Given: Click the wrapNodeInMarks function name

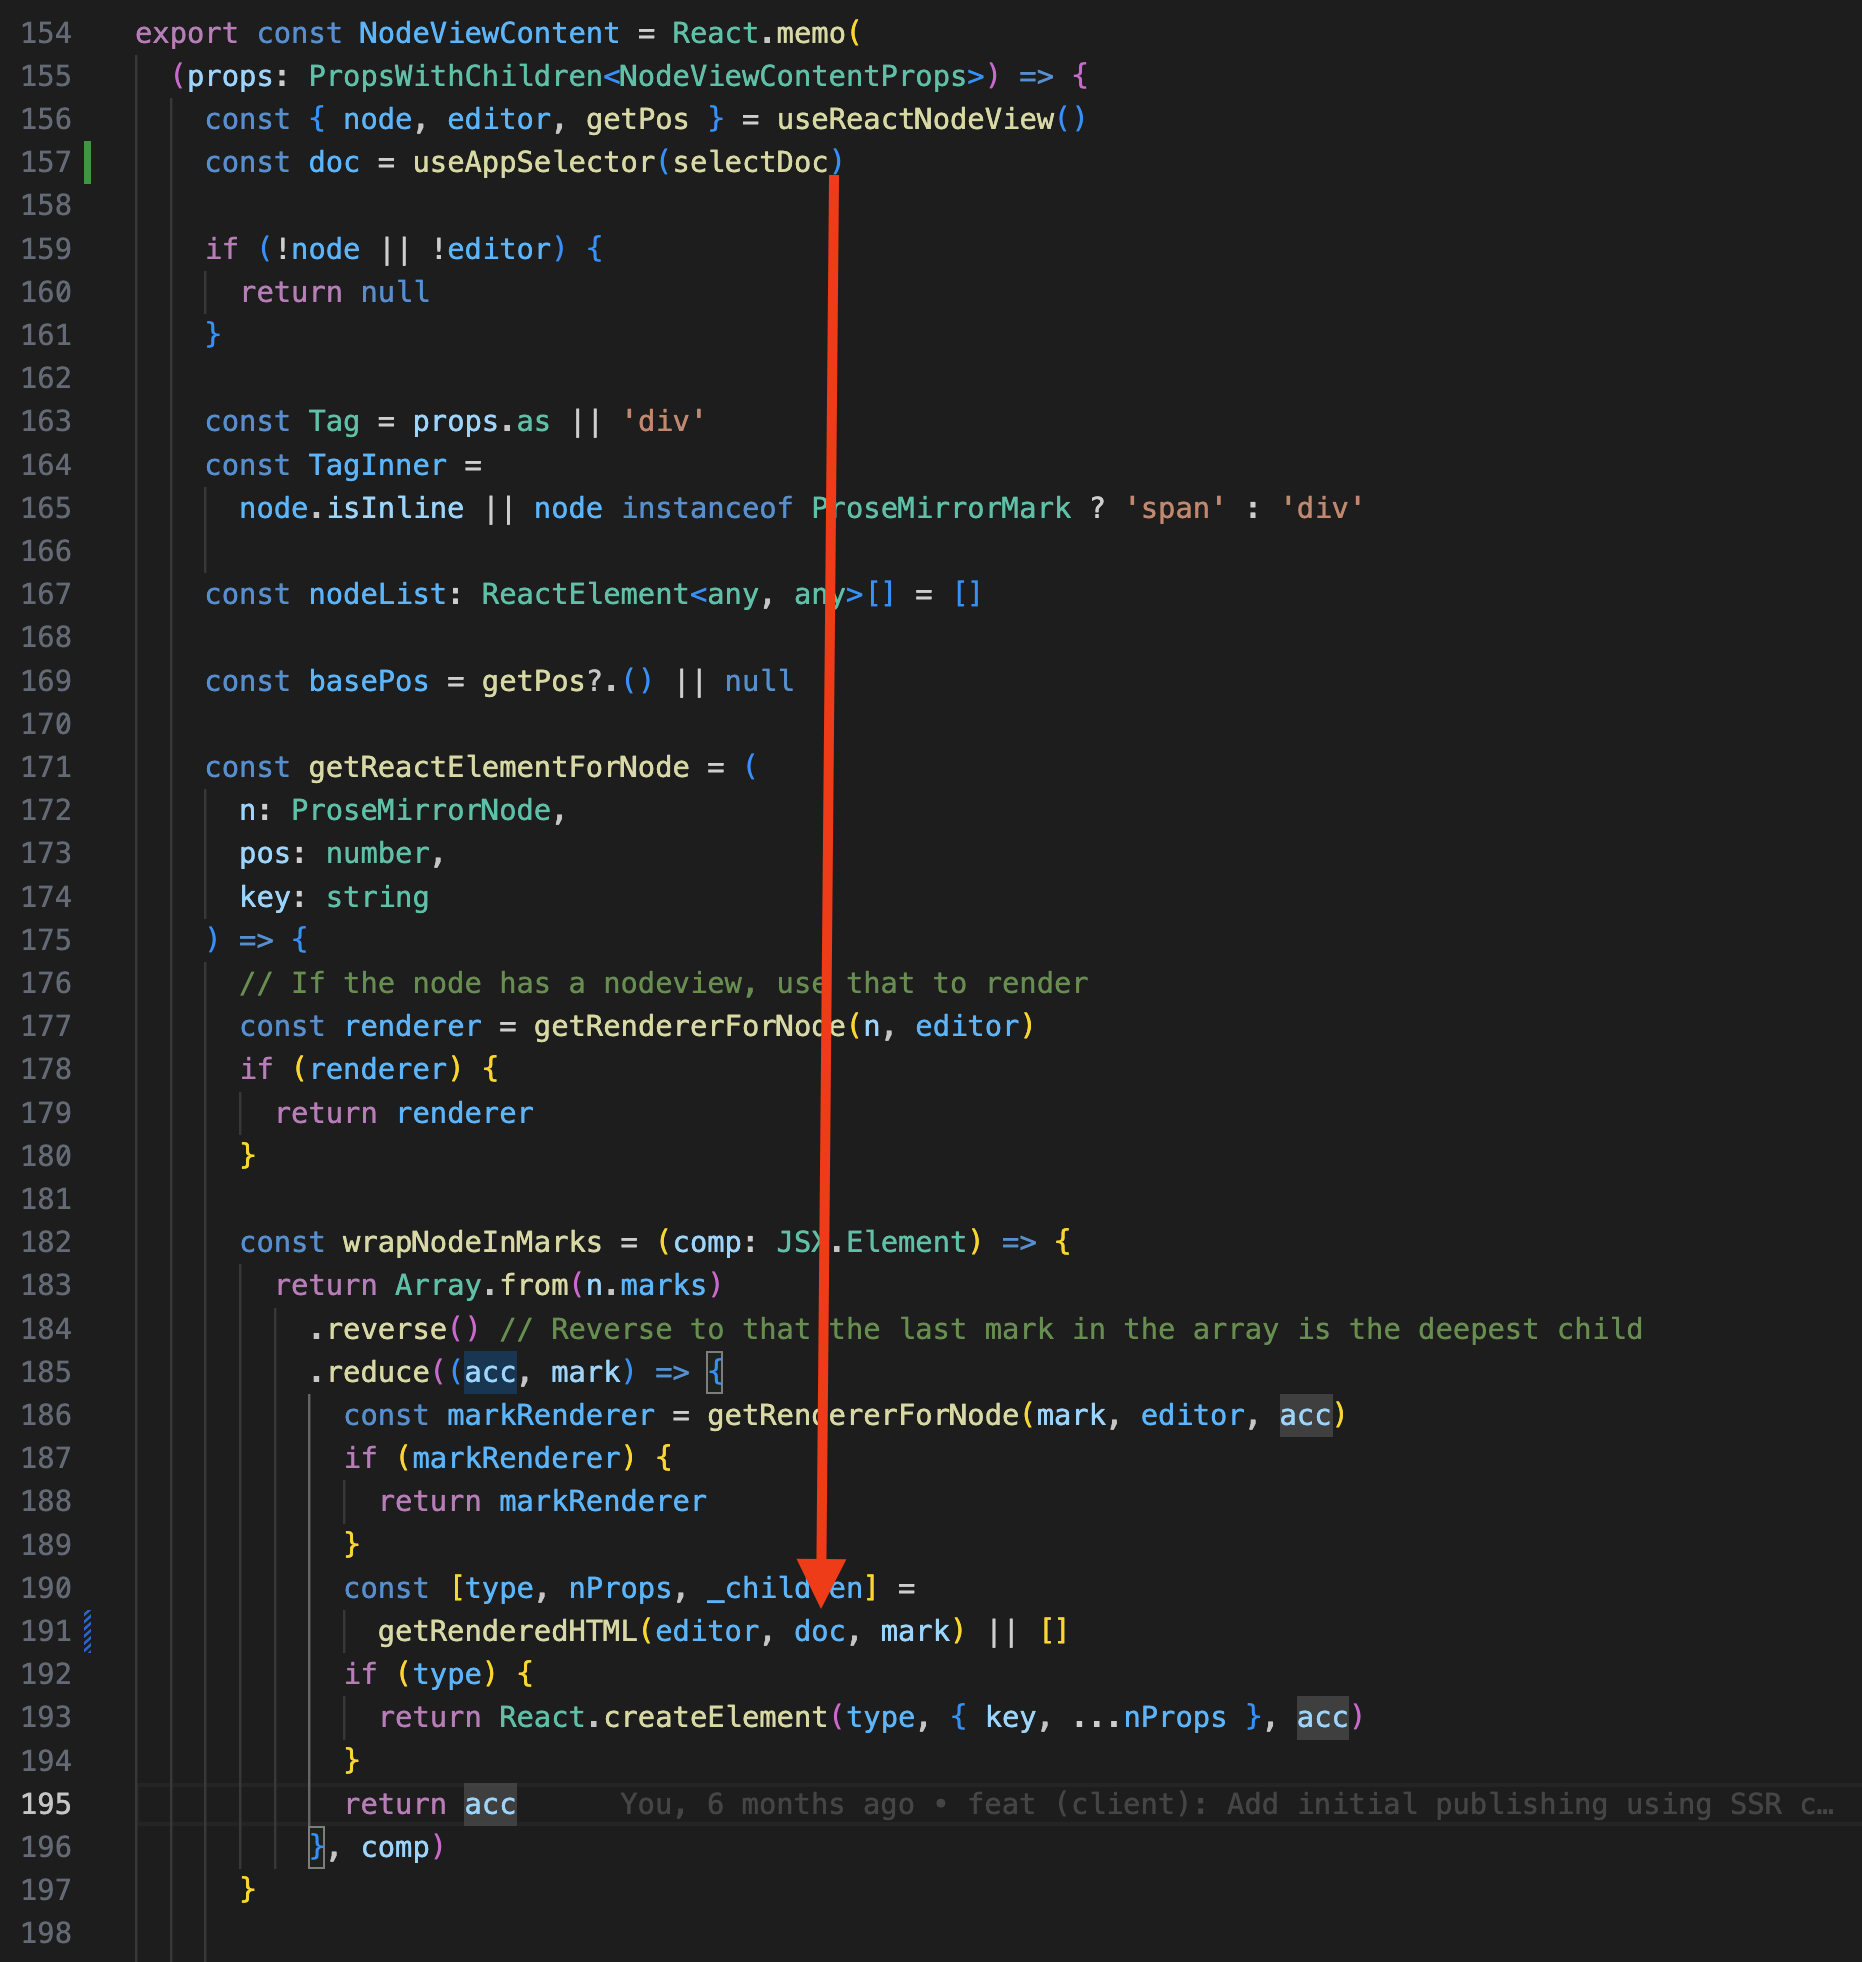Looking at the screenshot, I should (x=472, y=1242).
